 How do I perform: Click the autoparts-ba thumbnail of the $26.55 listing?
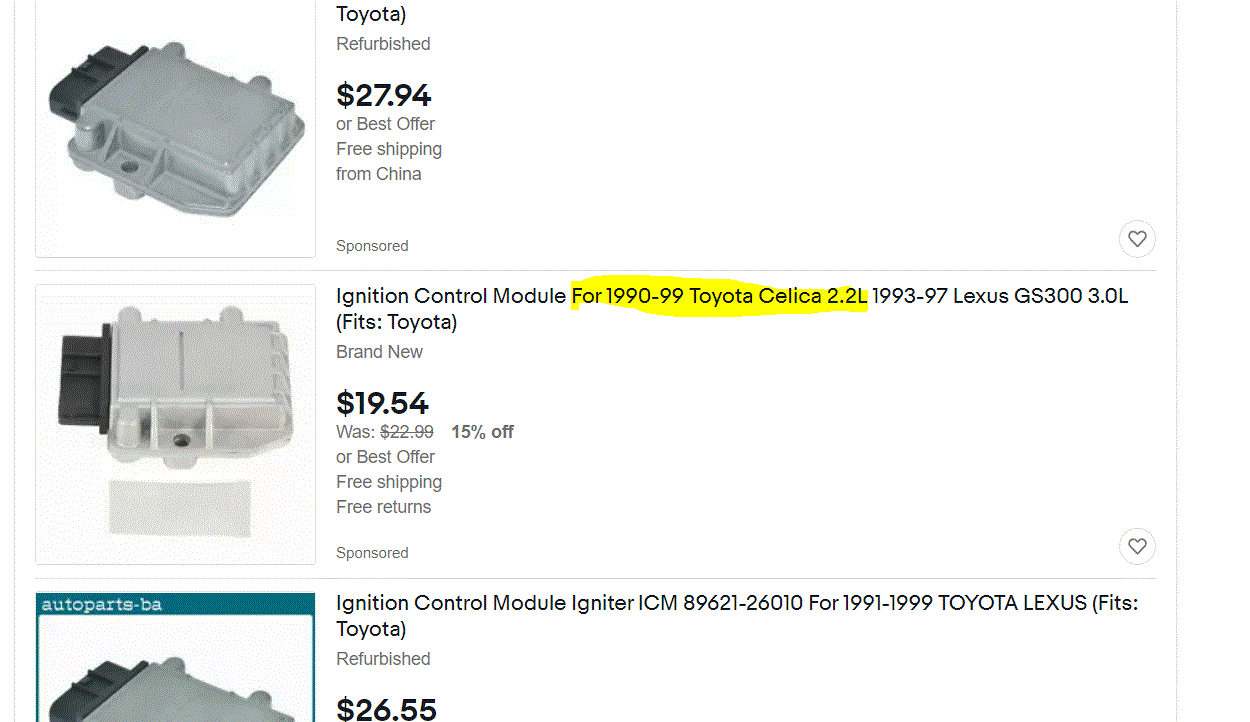coord(176,660)
